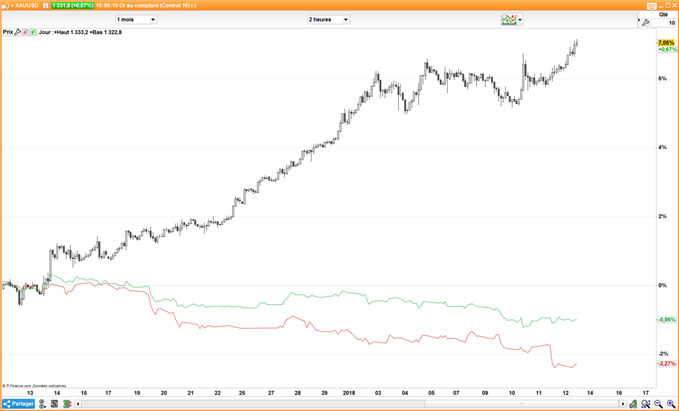Image resolution: width=679 pixels, height=411 pixels.
Task: Click the green add-panel icon near Prix
Action: coord(33,32)
